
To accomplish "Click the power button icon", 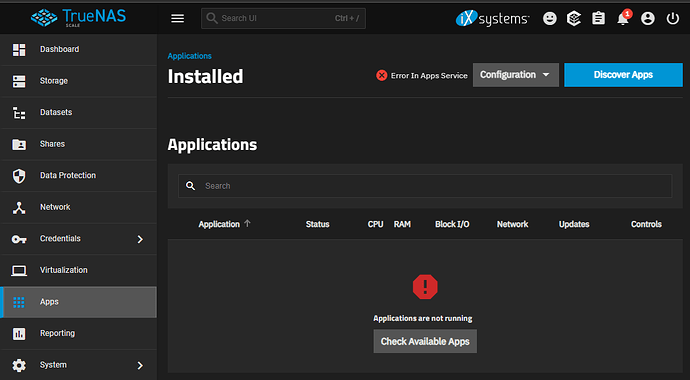I will click(672, 18).
